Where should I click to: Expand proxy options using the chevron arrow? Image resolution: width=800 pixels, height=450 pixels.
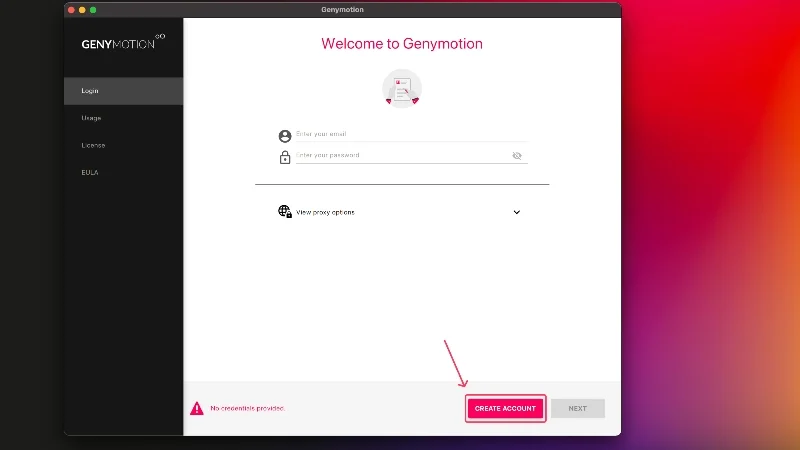coord(517,212)
